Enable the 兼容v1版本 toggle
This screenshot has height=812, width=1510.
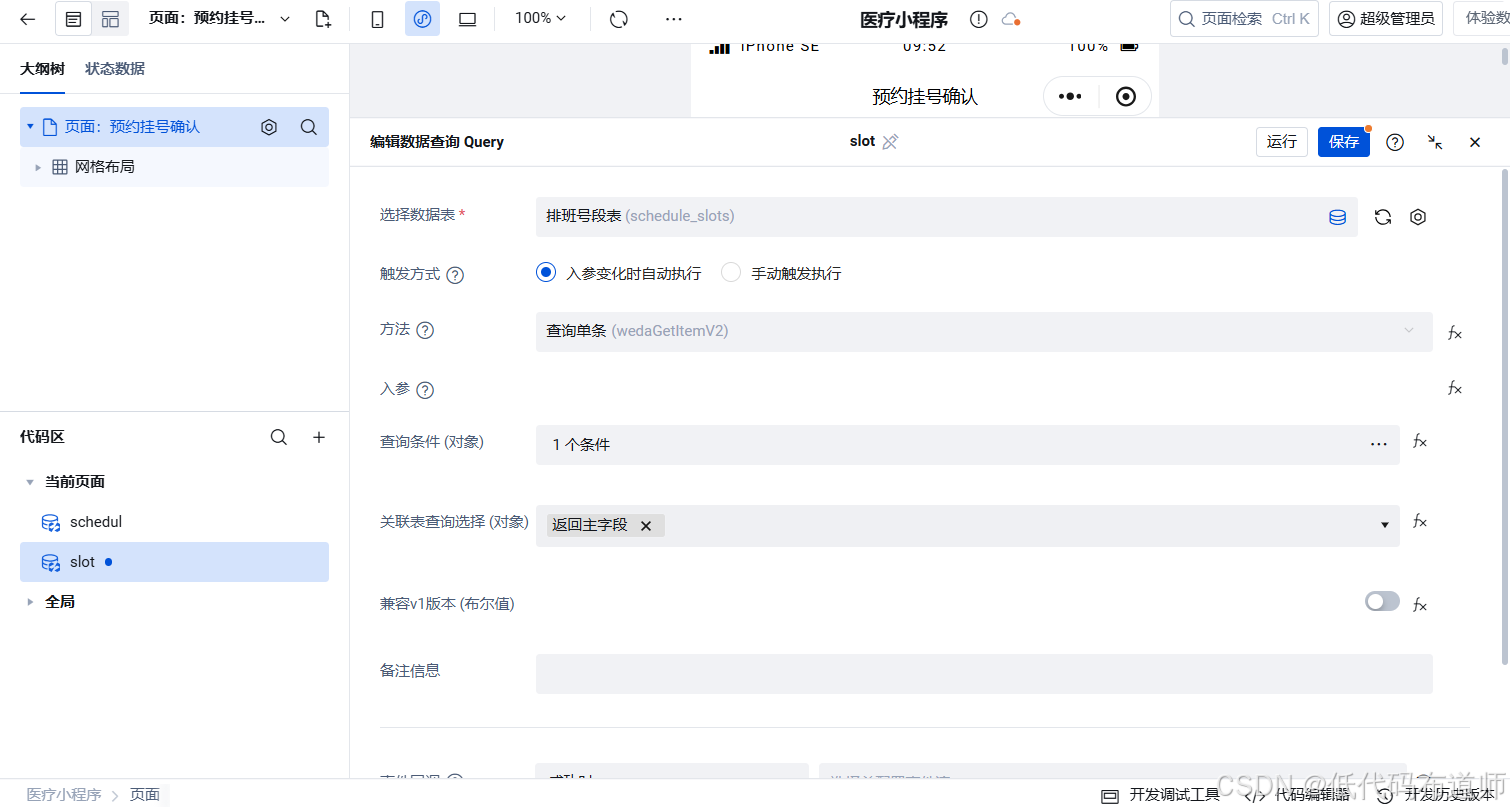1381,601
